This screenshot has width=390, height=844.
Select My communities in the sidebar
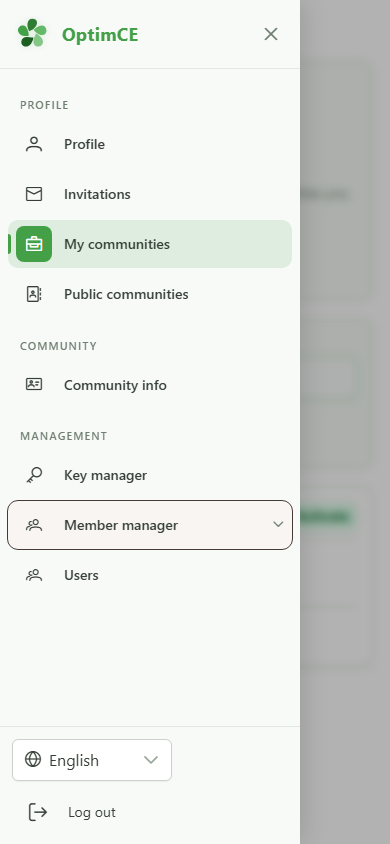click(x=150, y=244)
